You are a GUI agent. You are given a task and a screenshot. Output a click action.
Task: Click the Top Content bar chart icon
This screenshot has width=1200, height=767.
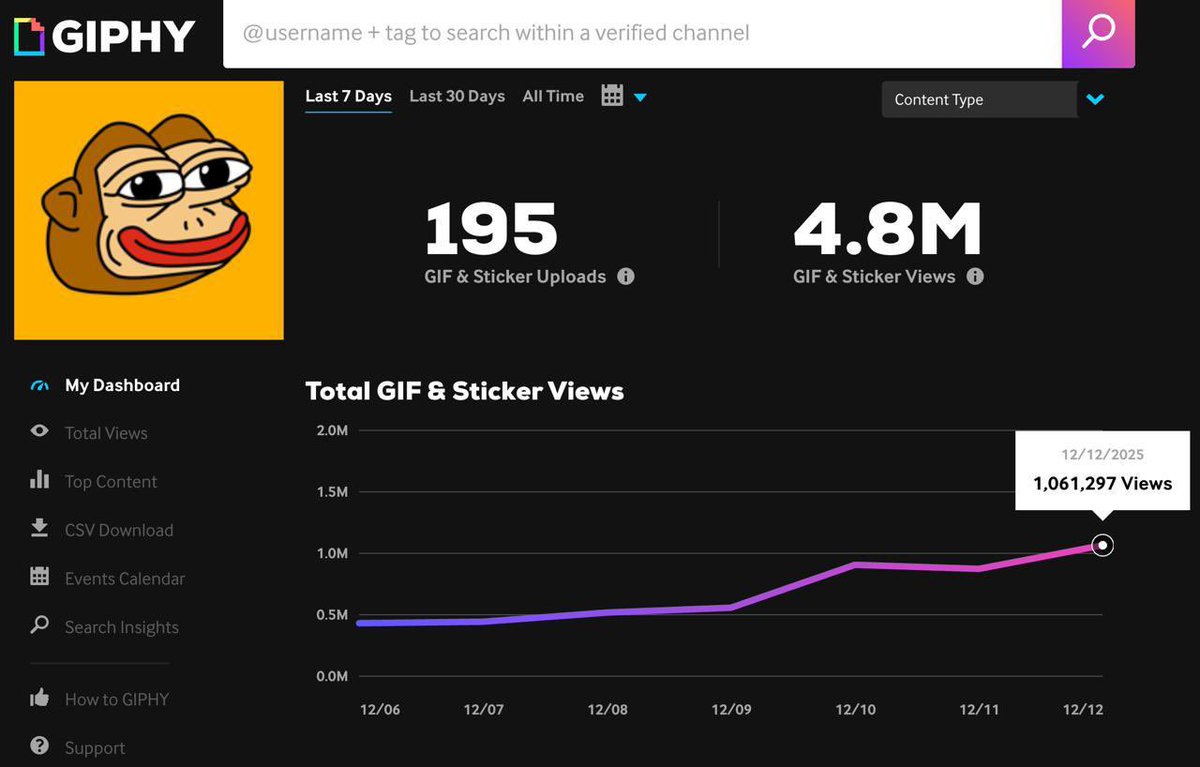click(x=40, y=480)
